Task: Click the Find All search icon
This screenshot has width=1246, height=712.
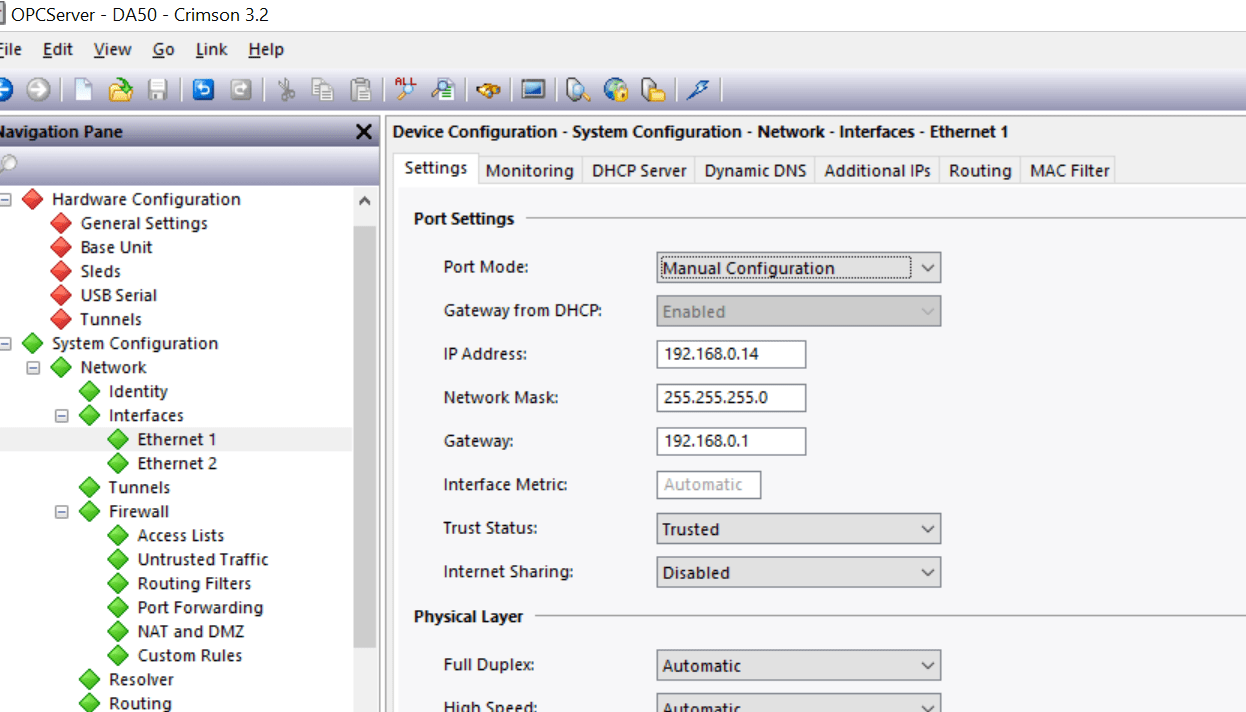Action: 406,90
